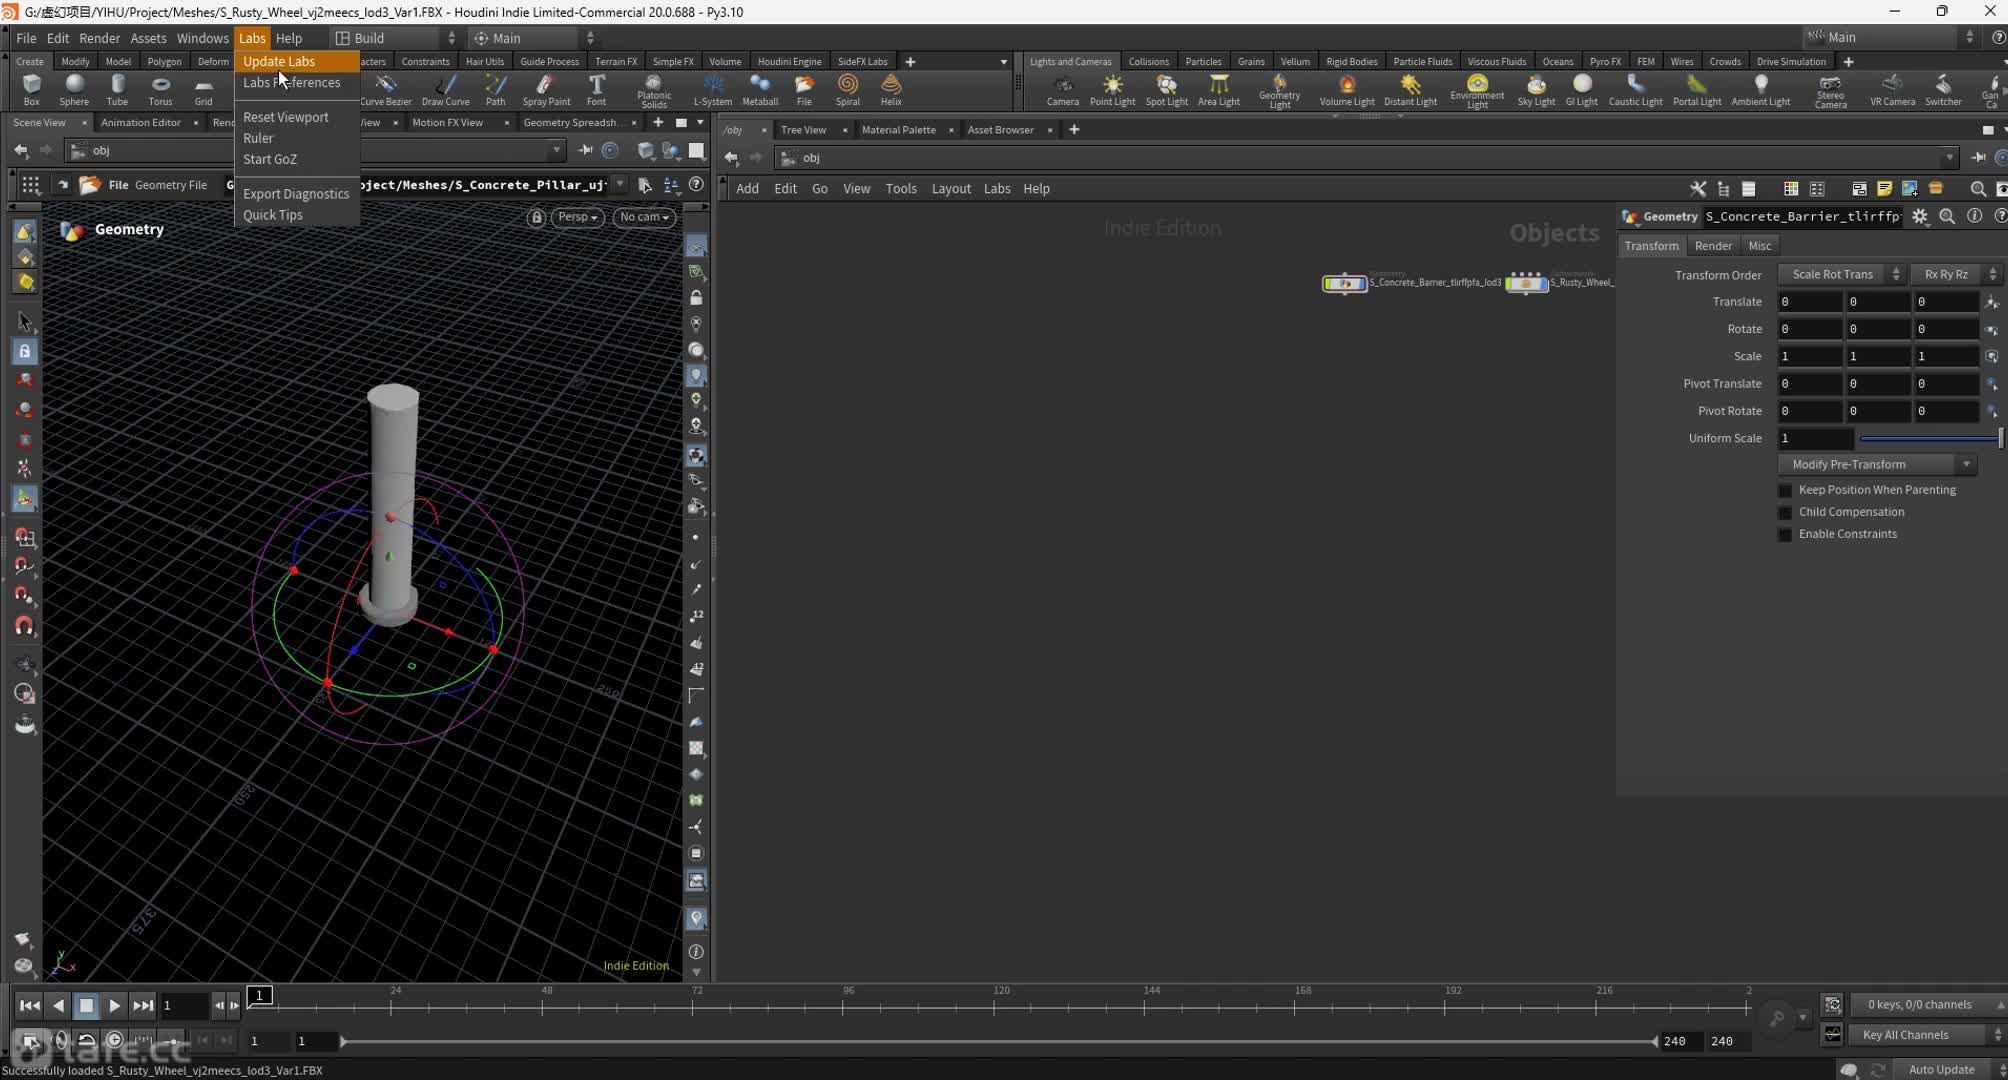Click the Metaball shelf tool

pos(760,89)
